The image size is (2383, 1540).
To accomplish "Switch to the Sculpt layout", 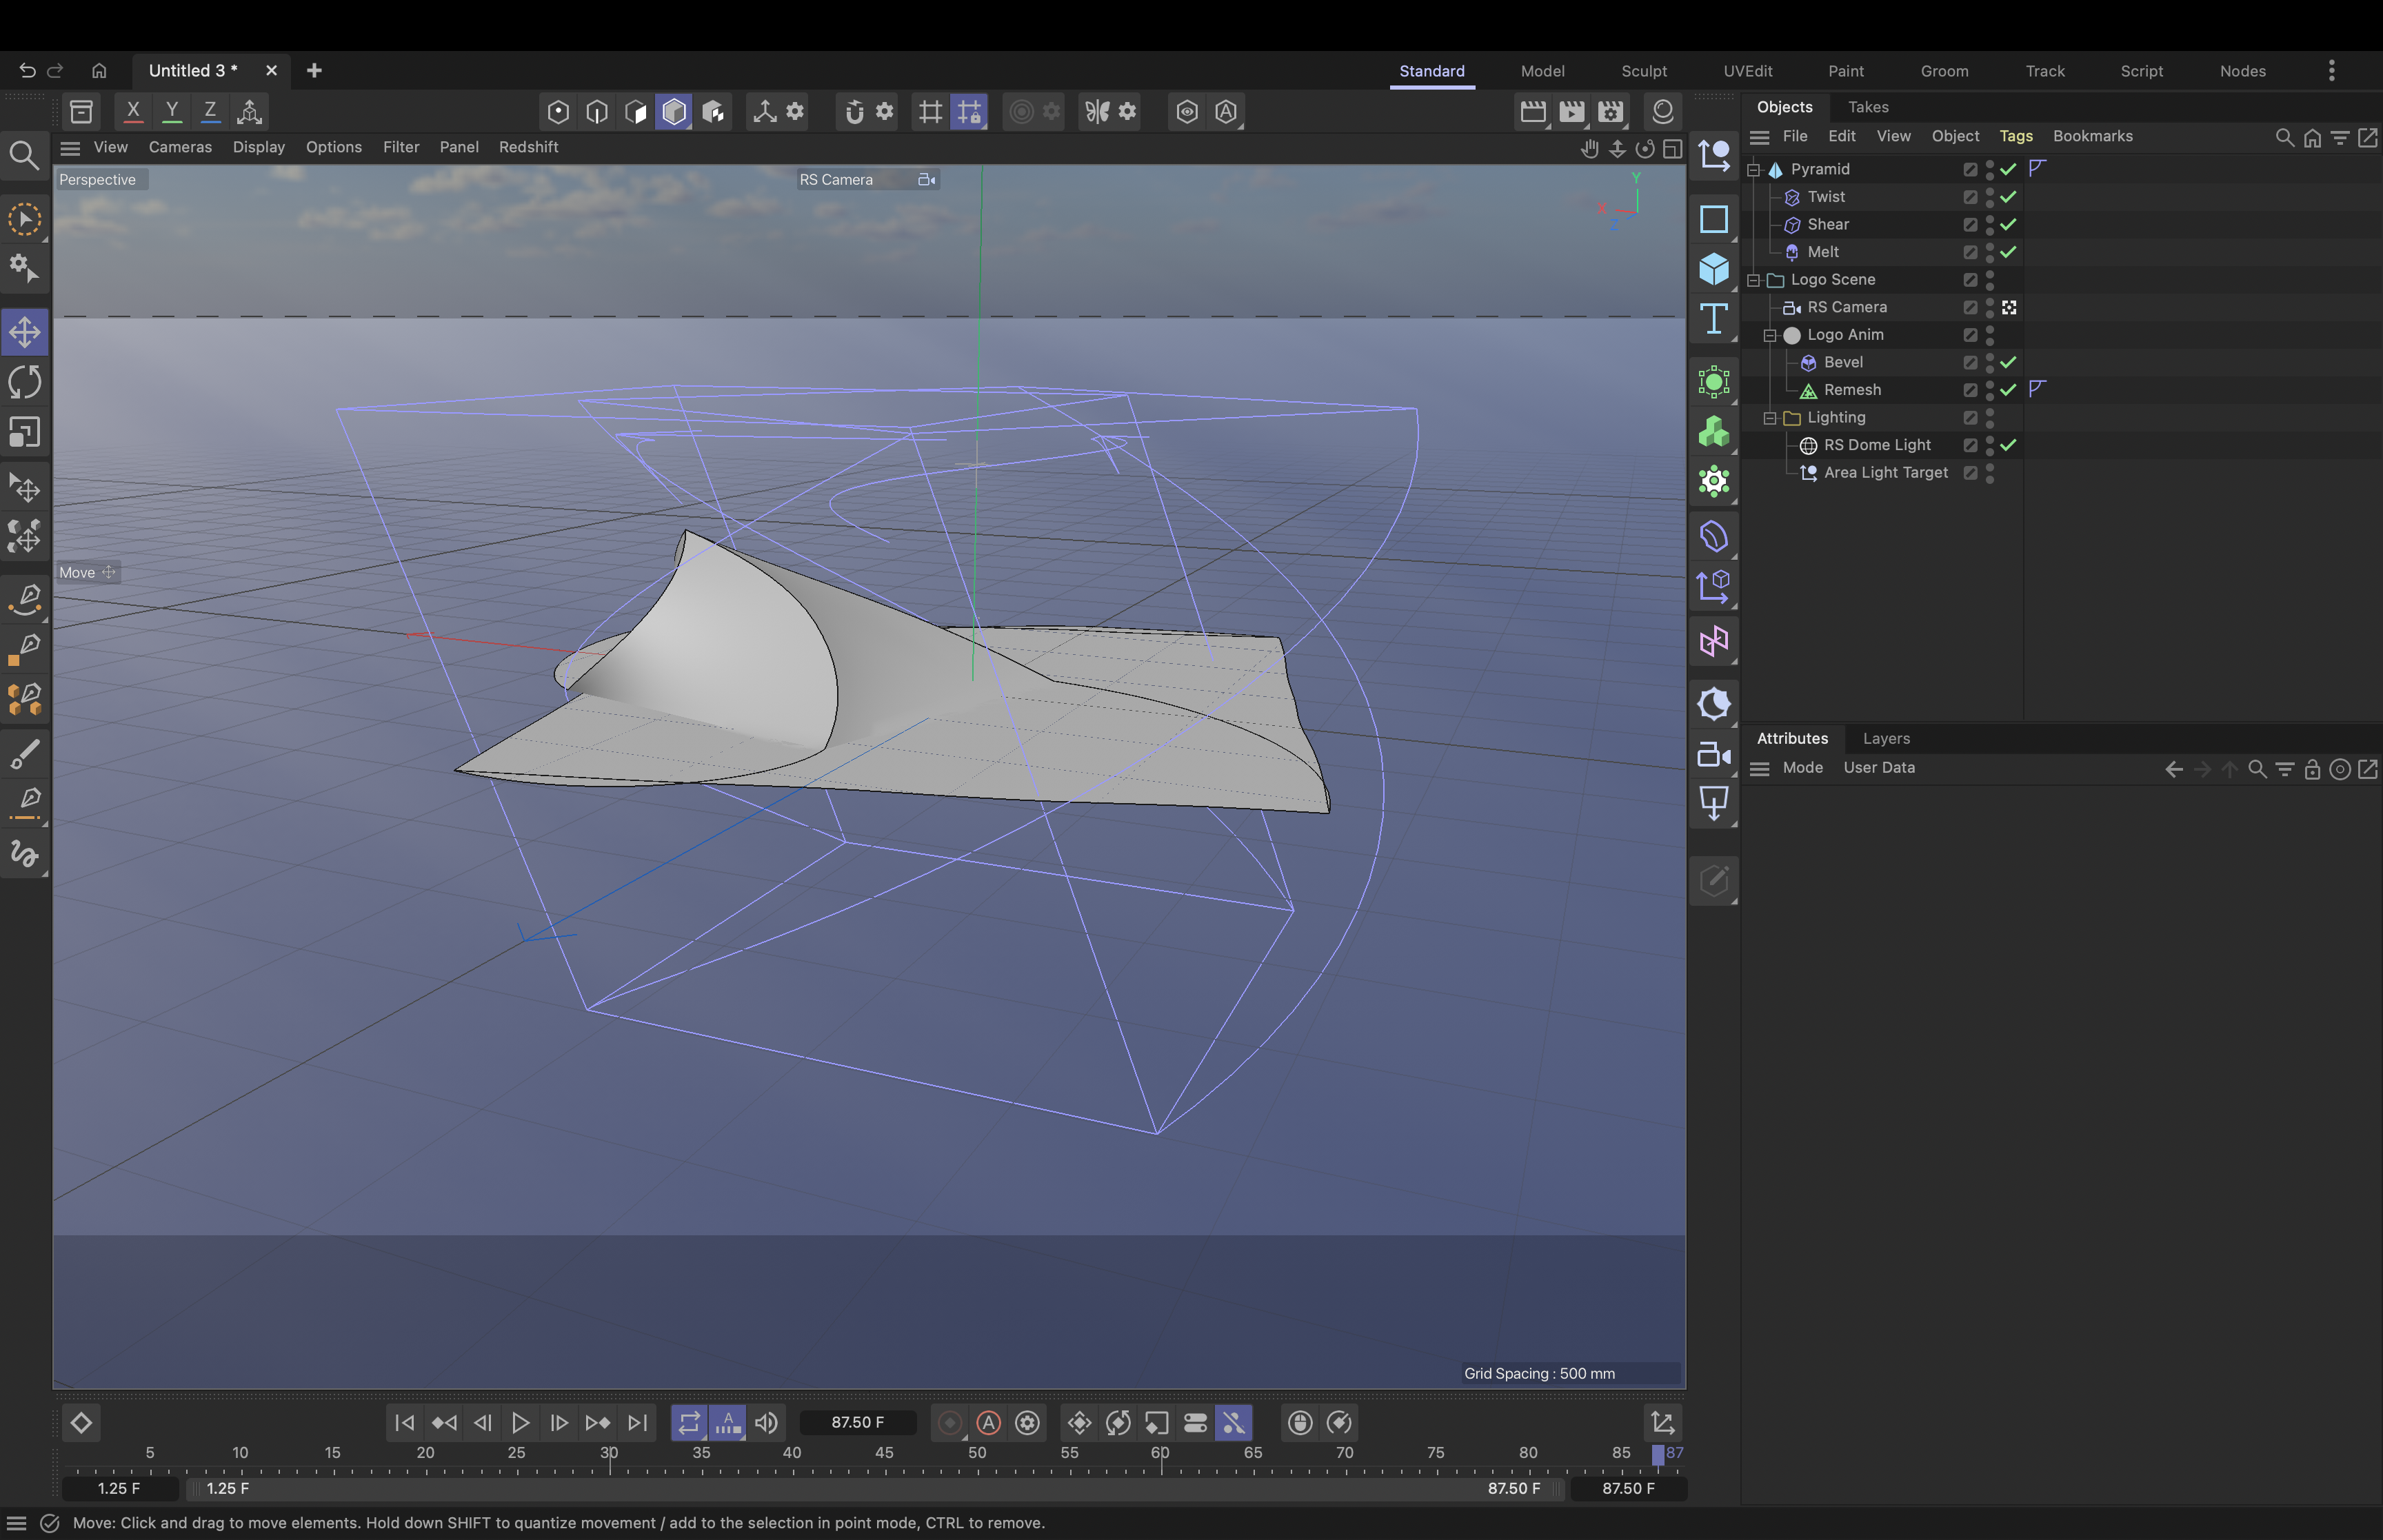I will [1643, 71].
